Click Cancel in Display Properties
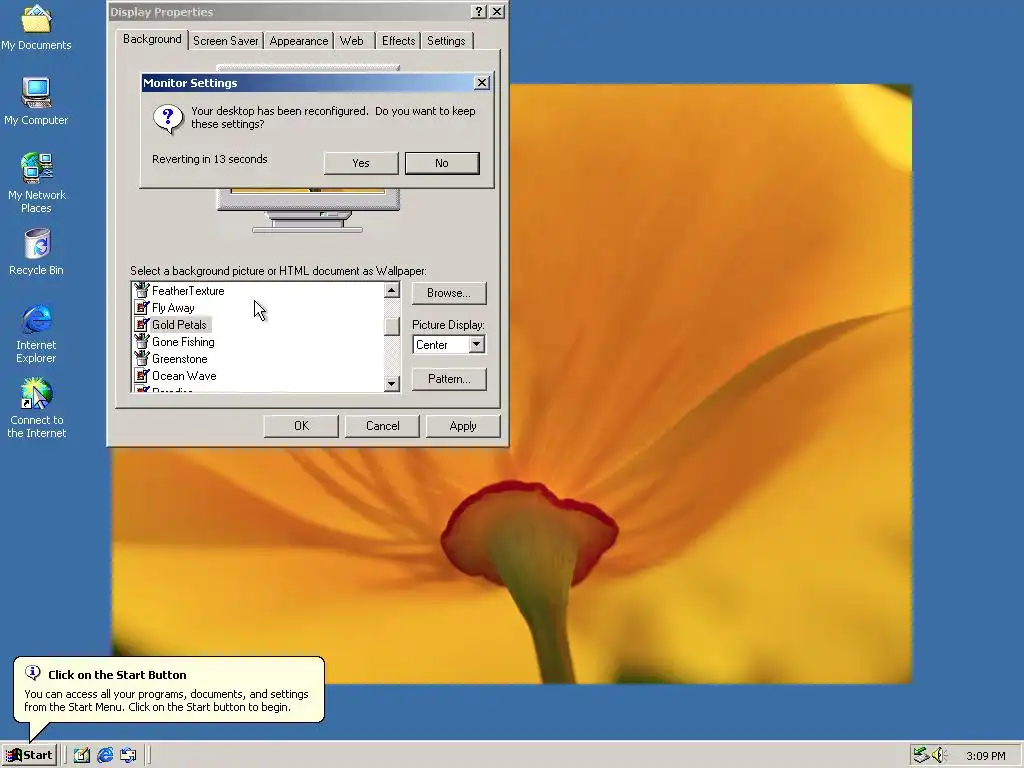Image resolution: width=1024 pixels, height=768 pixels. [x=382, y=426]
